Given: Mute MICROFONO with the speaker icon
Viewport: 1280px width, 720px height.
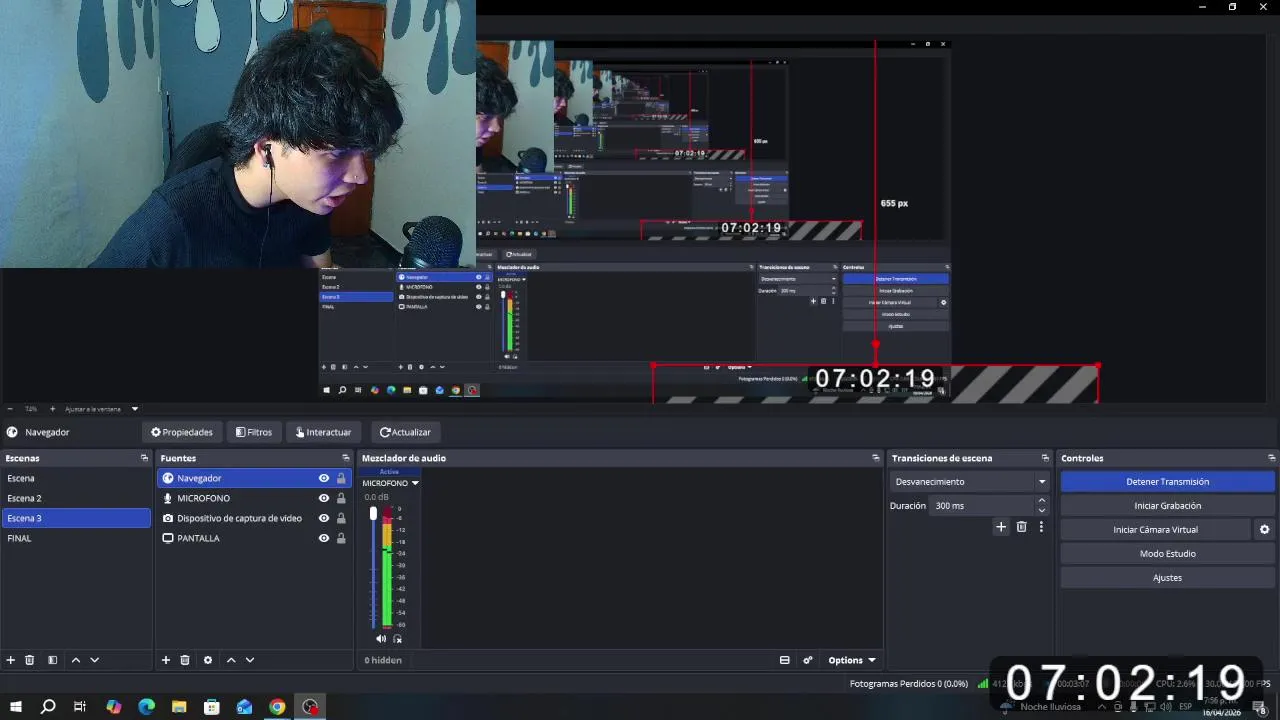Looking at the screenshot, I should tap(381, 639).
